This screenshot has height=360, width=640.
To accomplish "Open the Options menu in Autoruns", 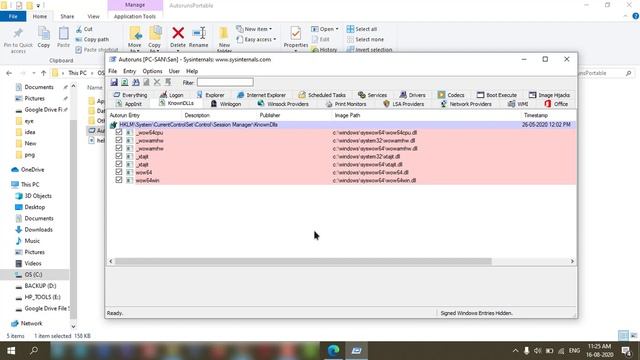I will coord(152,71).
